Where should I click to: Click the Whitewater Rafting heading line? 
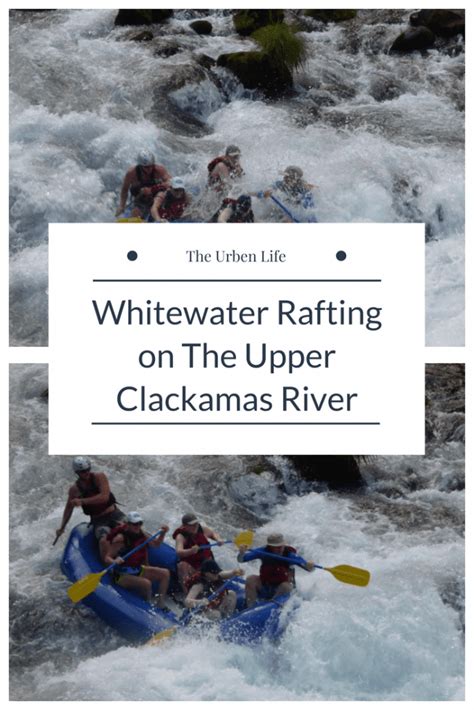pos(237,313)
